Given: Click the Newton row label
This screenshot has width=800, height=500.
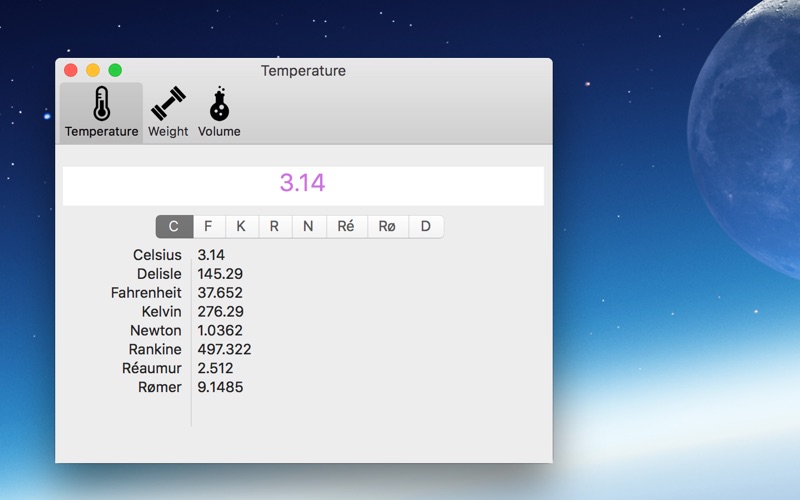Looking at the screenshot, I should pyautogui.click(x=156, y=330).
